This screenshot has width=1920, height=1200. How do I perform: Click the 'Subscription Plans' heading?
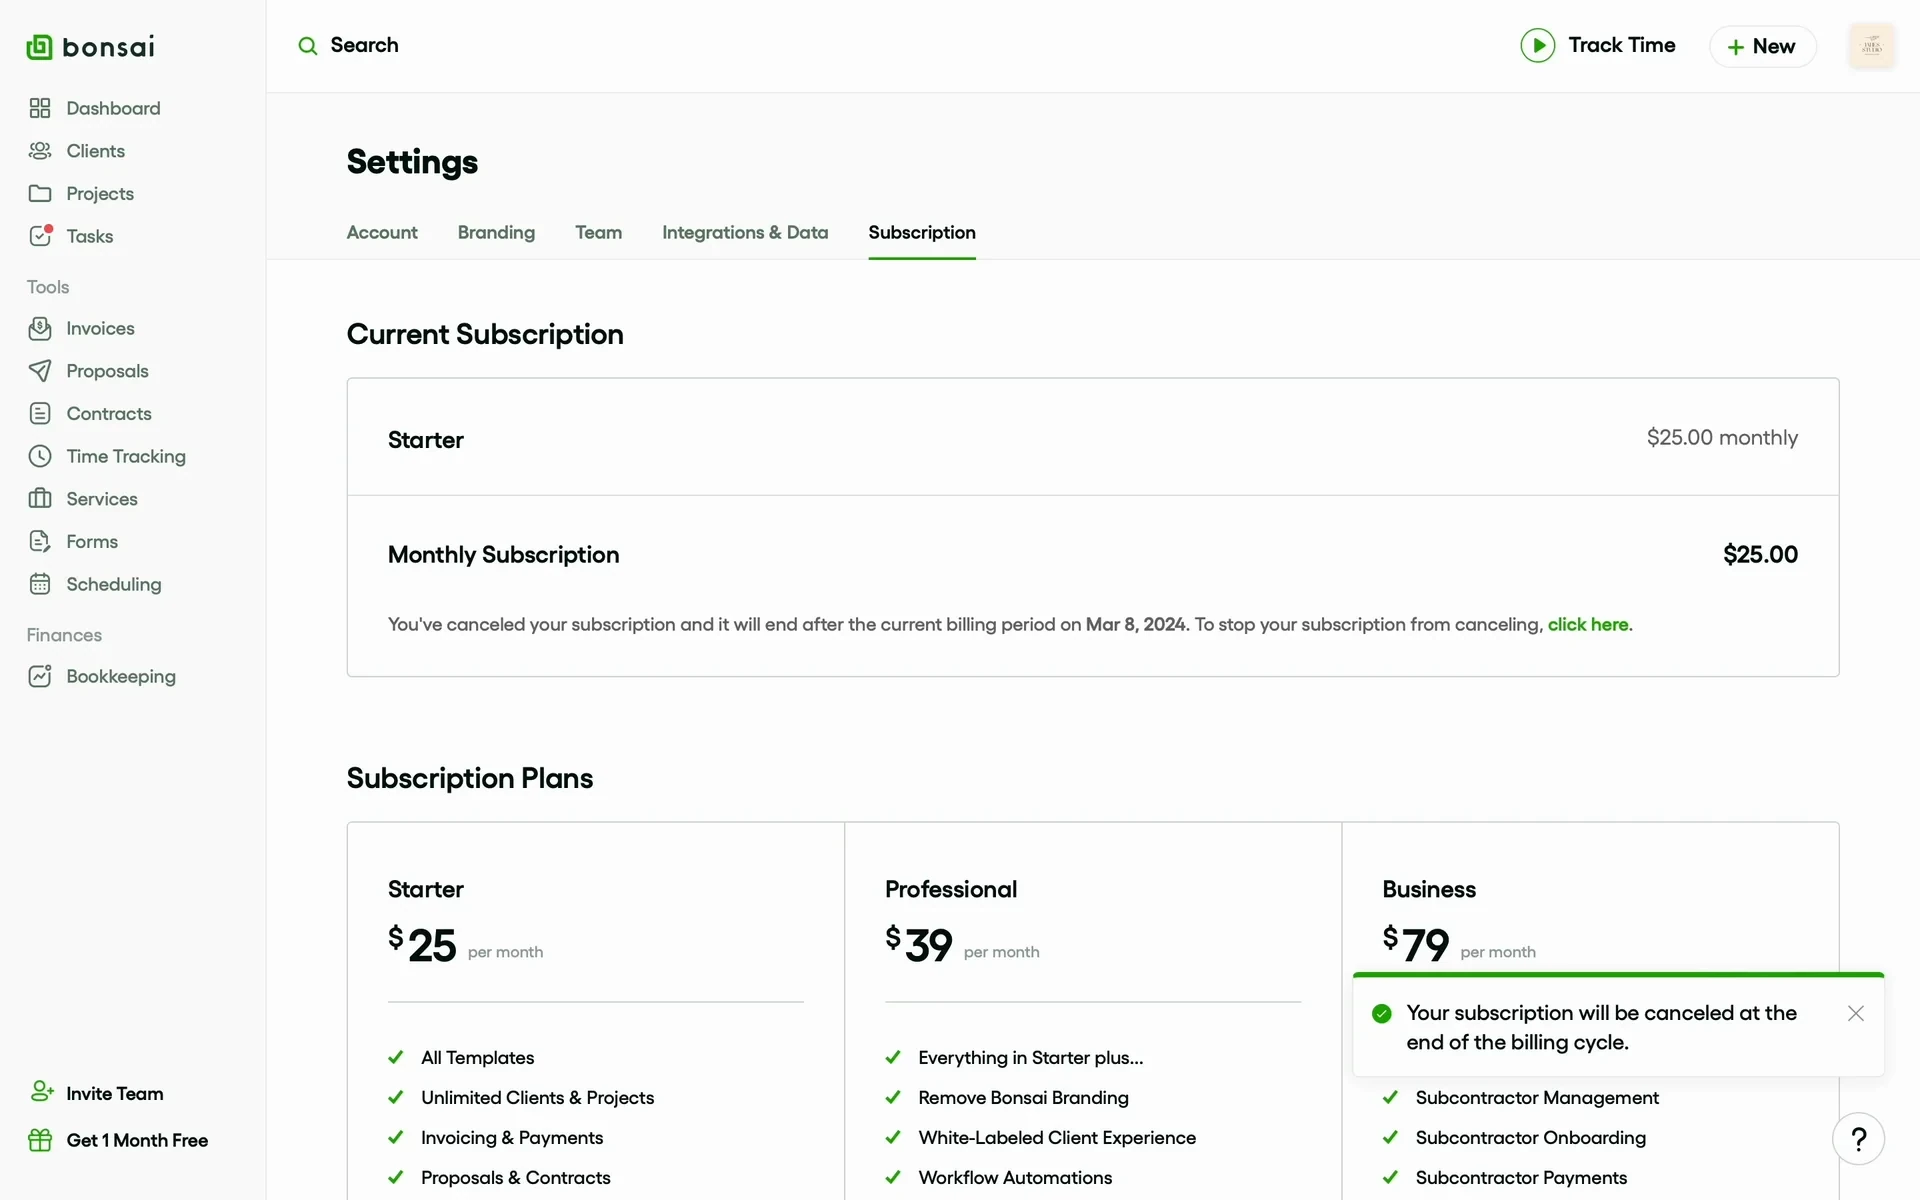[469, 778]
